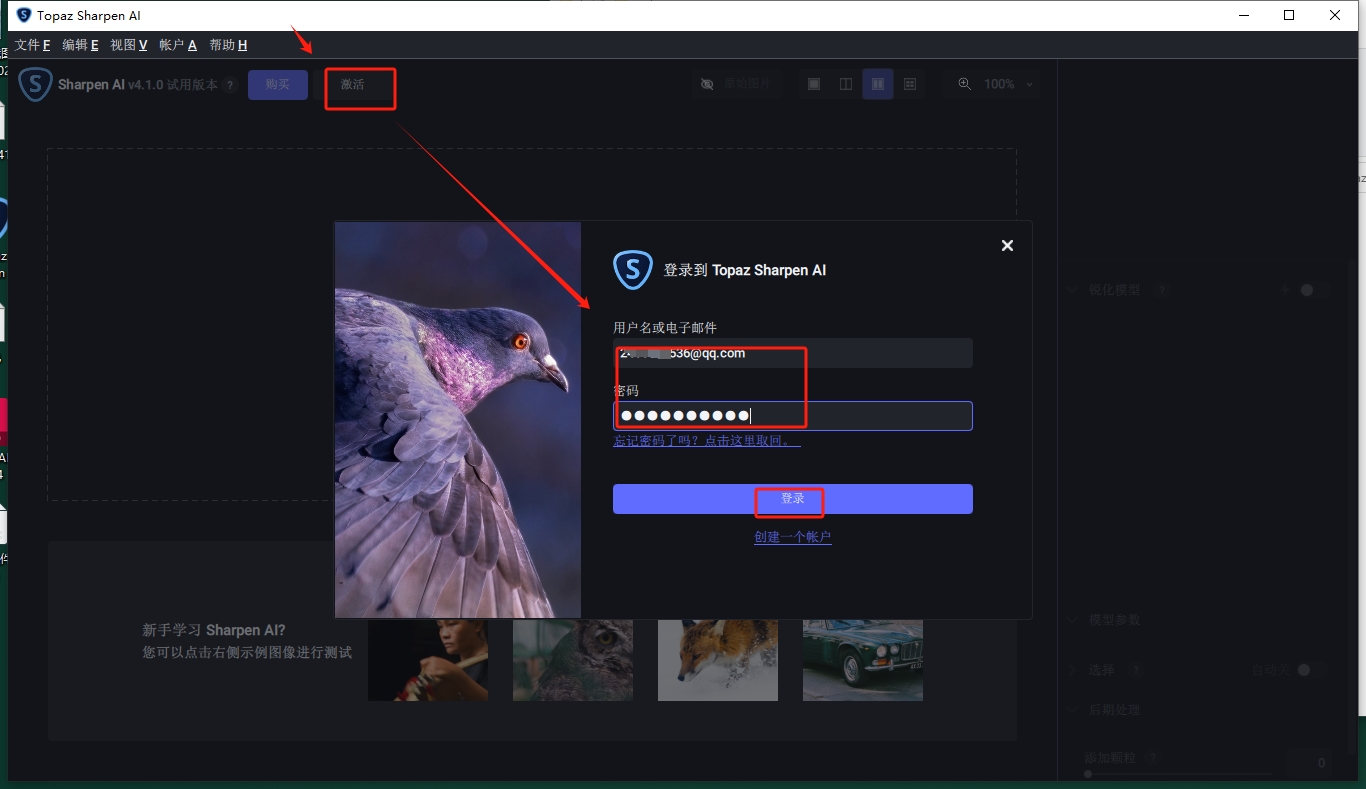Open the 文件 menu
This screenshot has height=789, width=1366.
[x=33, y=45]
